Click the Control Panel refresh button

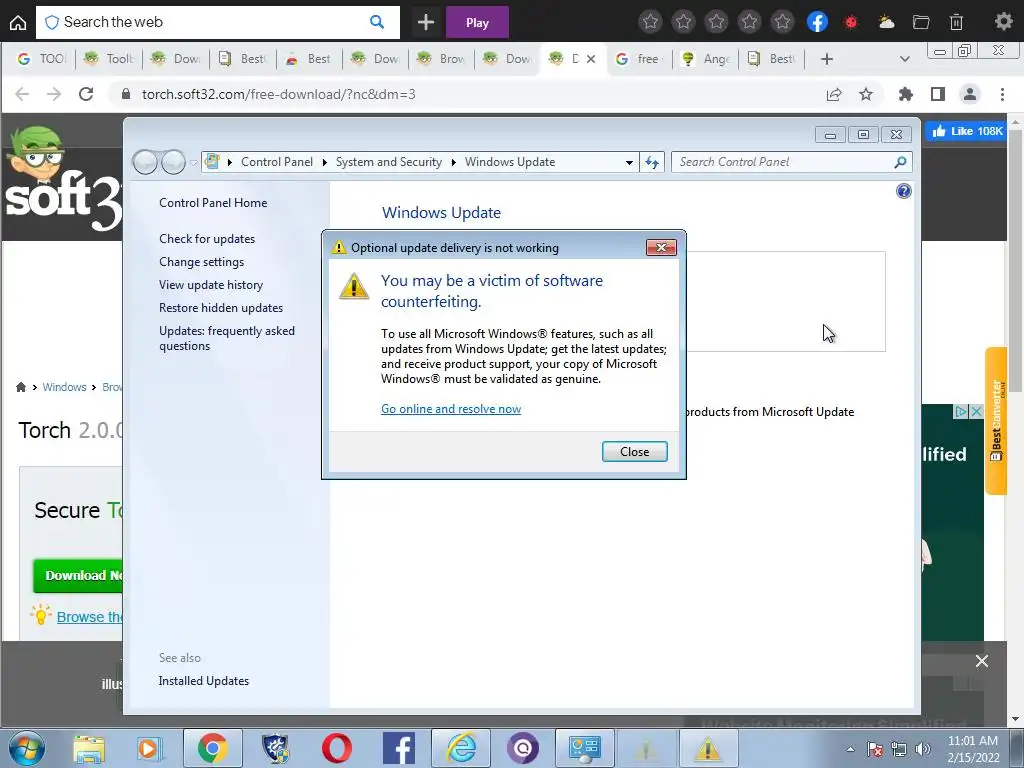point(652,162)
